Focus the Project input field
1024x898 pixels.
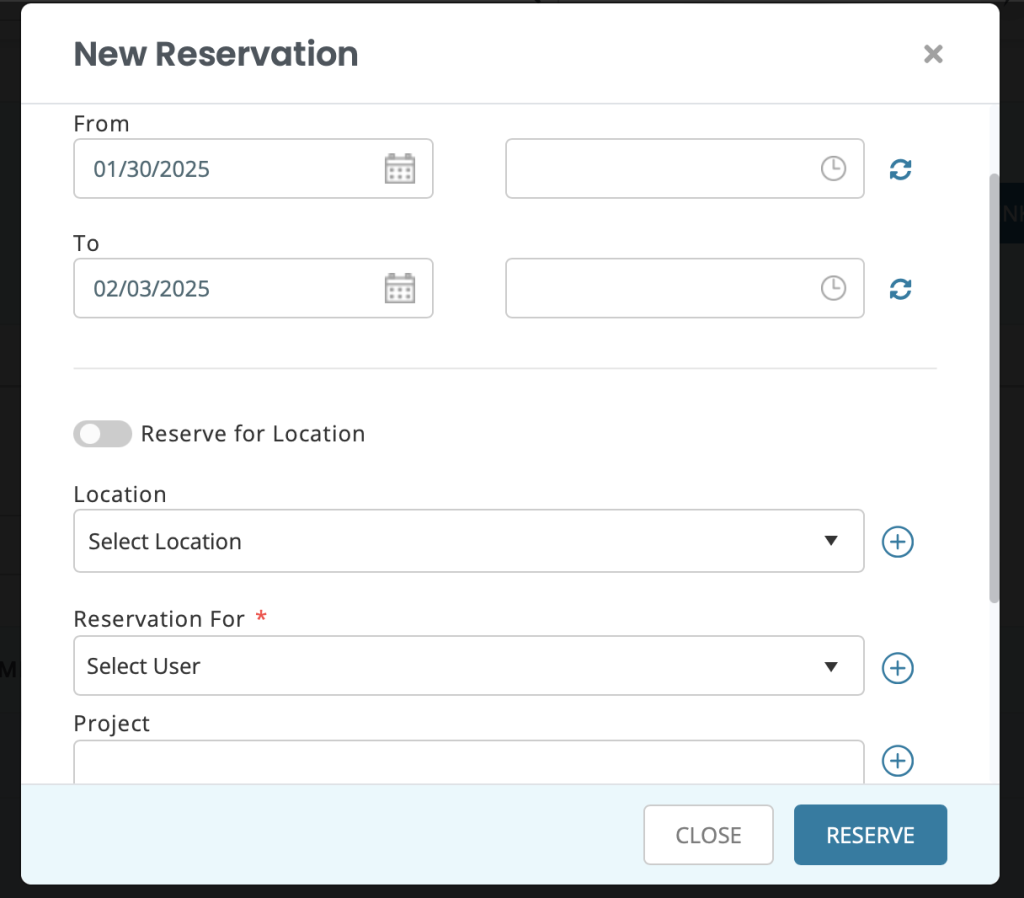point(469,762)
